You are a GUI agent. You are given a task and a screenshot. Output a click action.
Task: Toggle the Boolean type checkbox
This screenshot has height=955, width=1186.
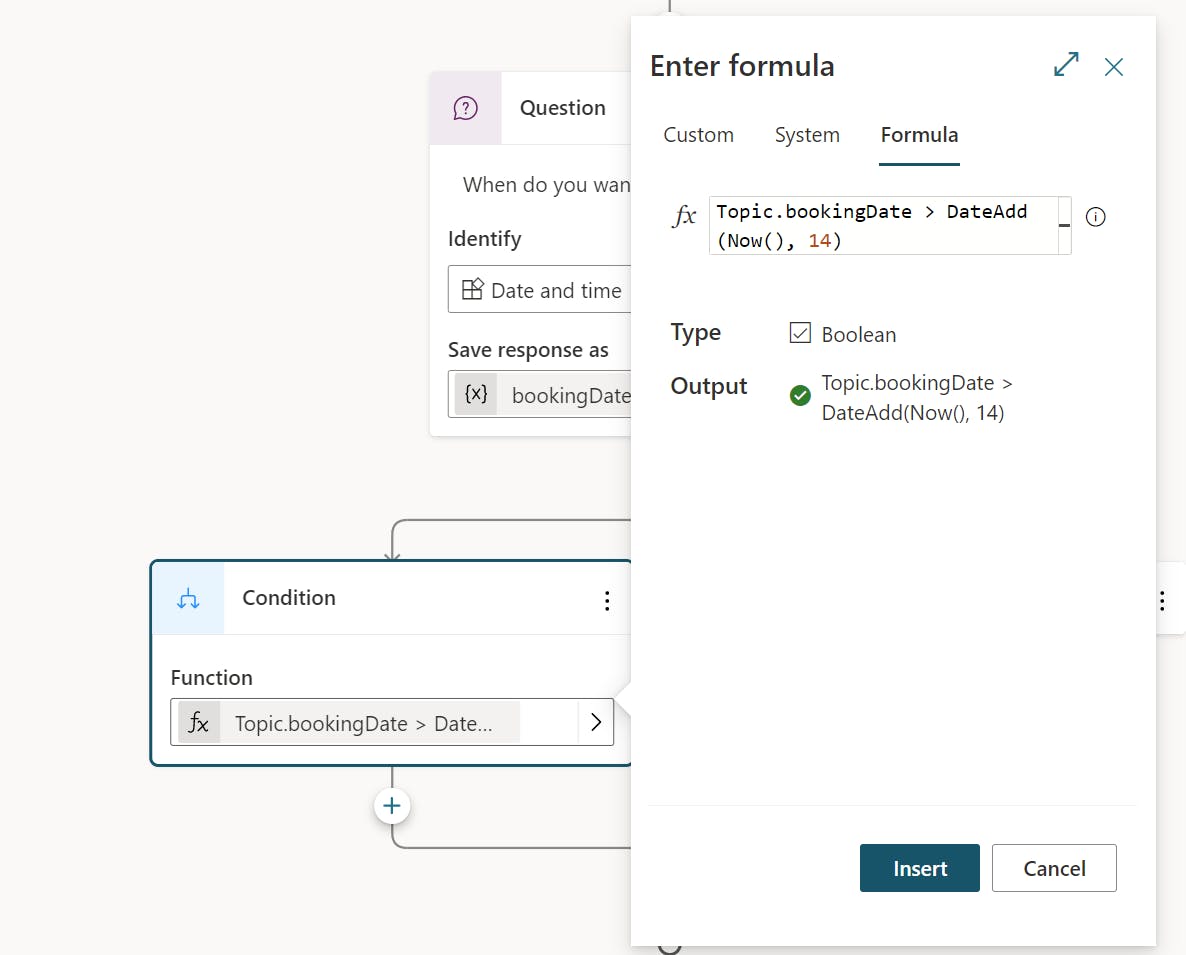point(800,333)
